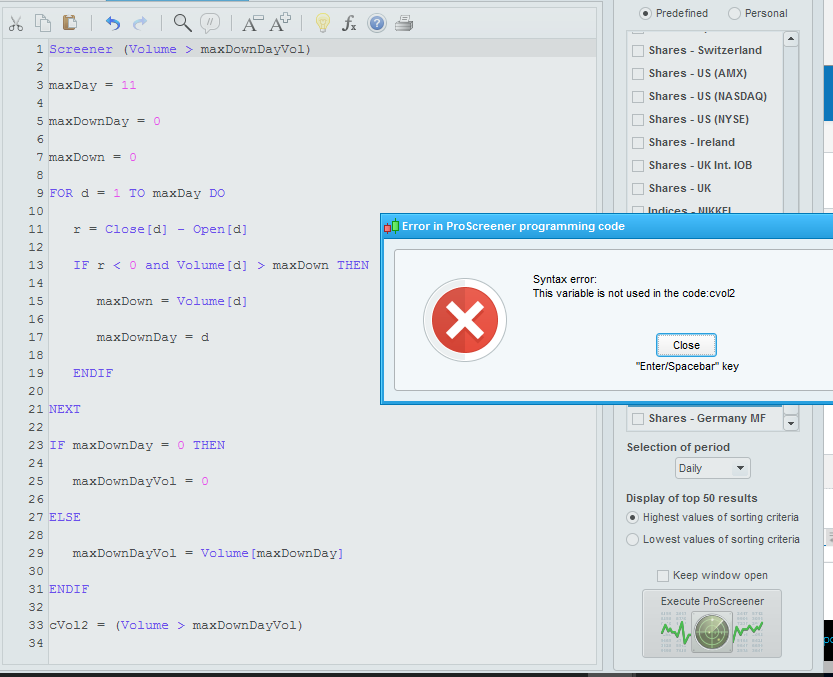Check Shares - UK

point(638,189)
